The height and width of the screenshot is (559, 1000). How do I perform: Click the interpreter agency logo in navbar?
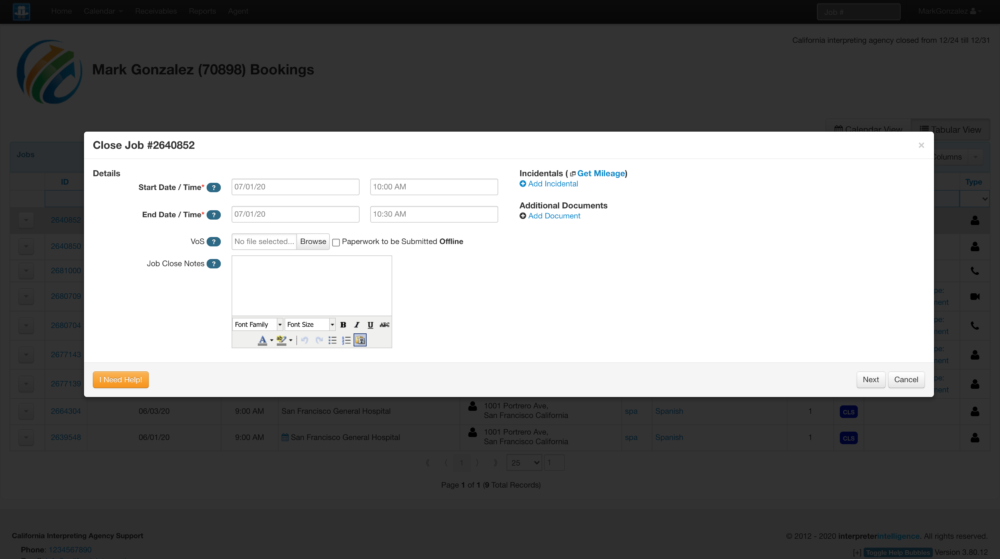21,11
